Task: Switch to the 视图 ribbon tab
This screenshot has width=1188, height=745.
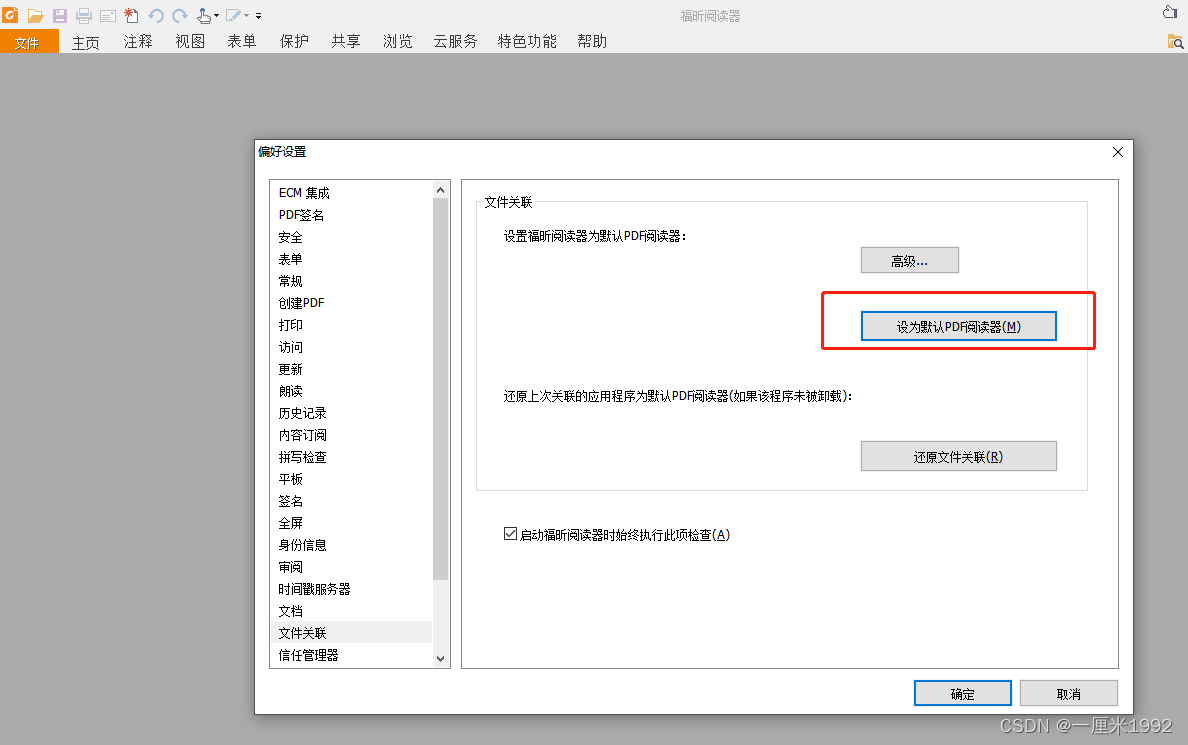Action: coord(190,42)
